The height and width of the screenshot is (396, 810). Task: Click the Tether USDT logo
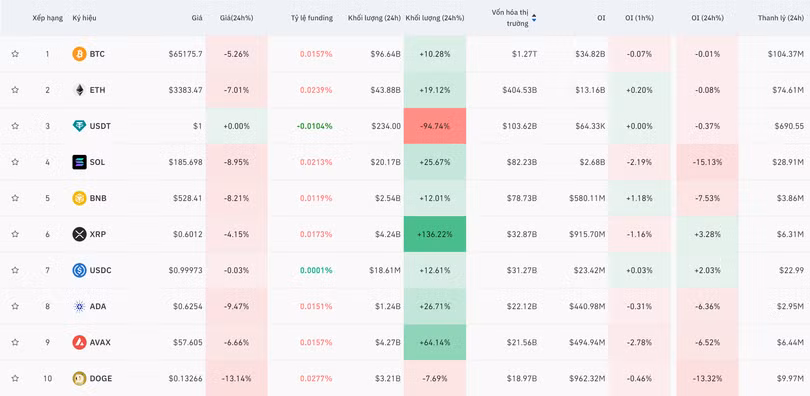pyautogui.click(x=79, y=126)
